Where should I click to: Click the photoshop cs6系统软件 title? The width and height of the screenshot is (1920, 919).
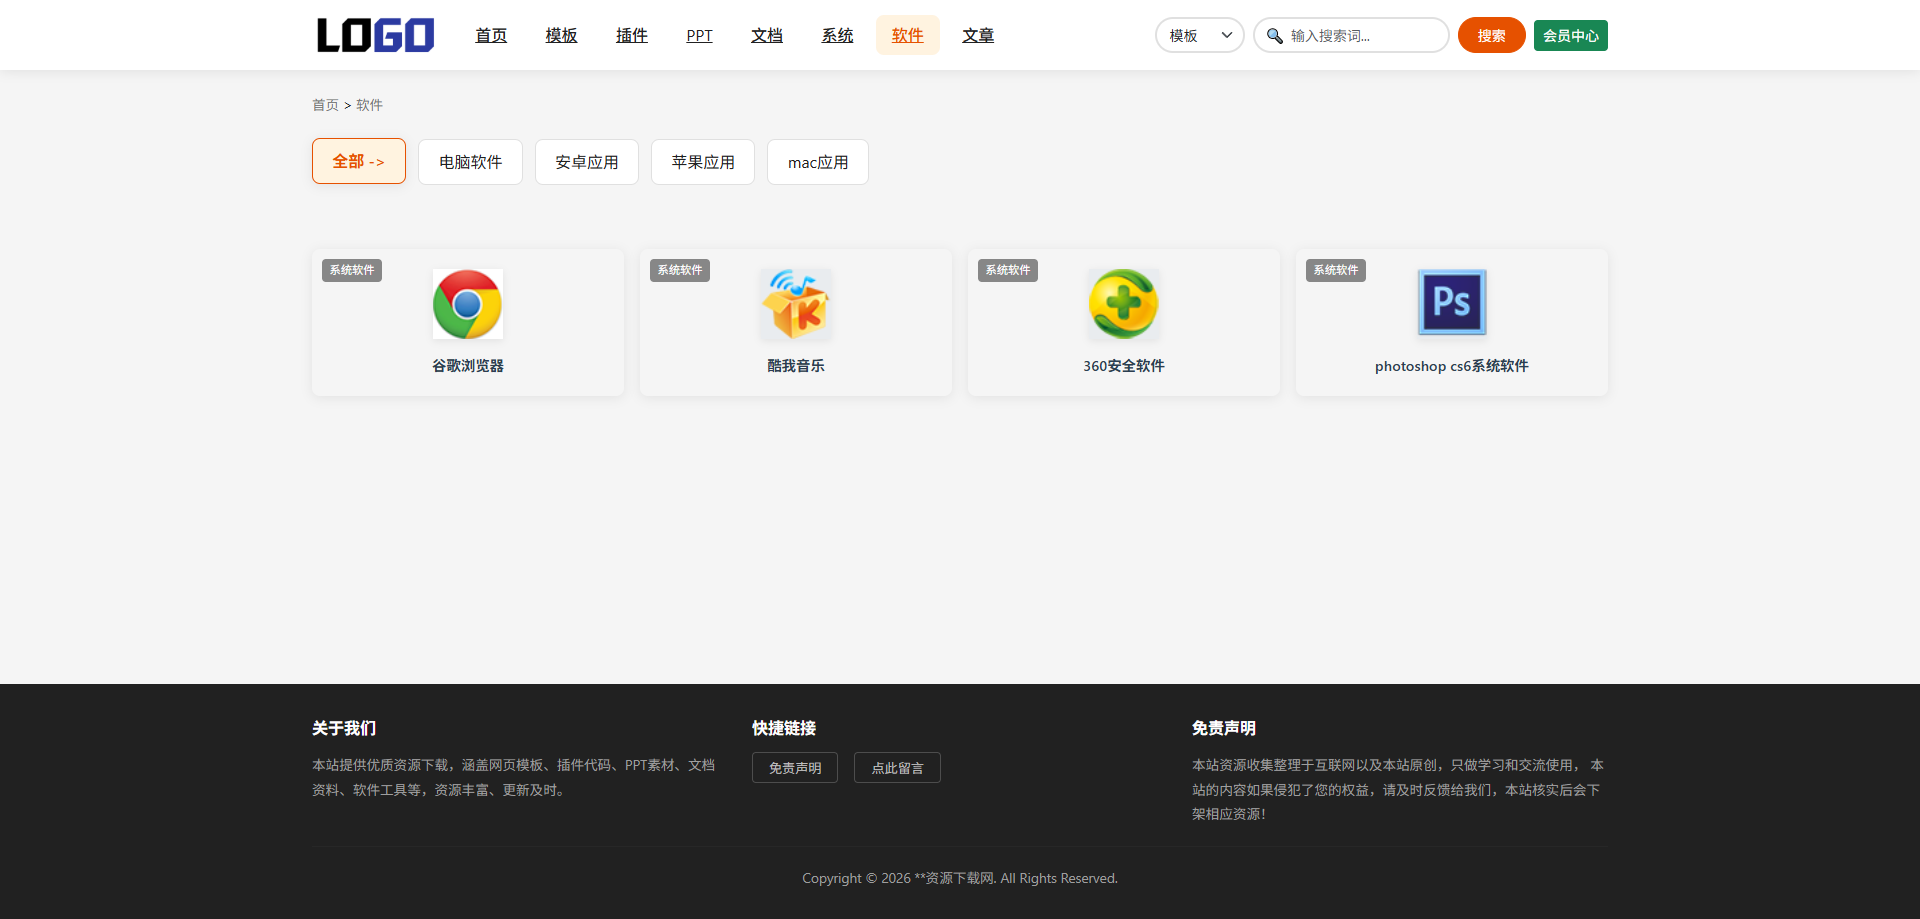pyautogui.click(x=1452, y=366)
